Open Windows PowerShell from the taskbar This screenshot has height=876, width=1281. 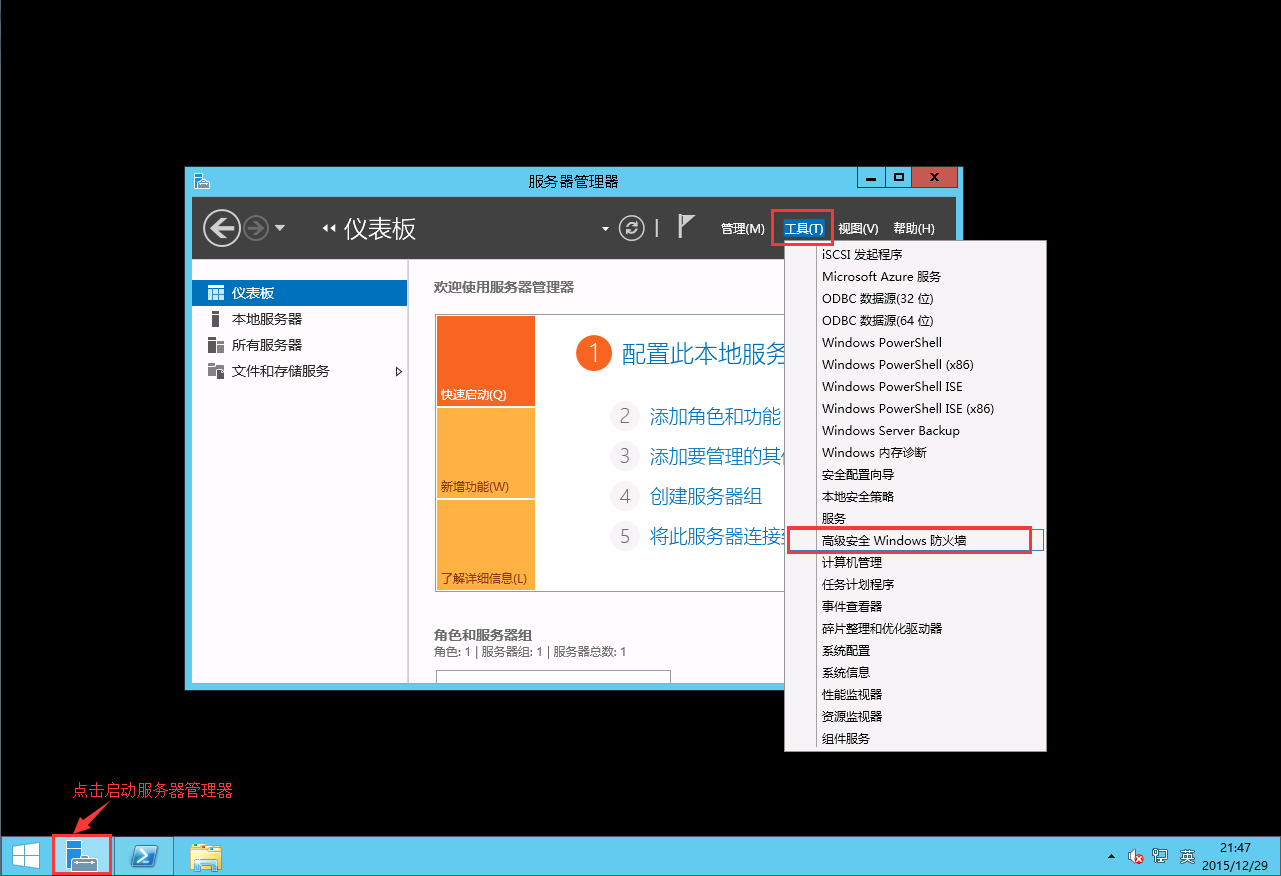click(x=144, y=856)
